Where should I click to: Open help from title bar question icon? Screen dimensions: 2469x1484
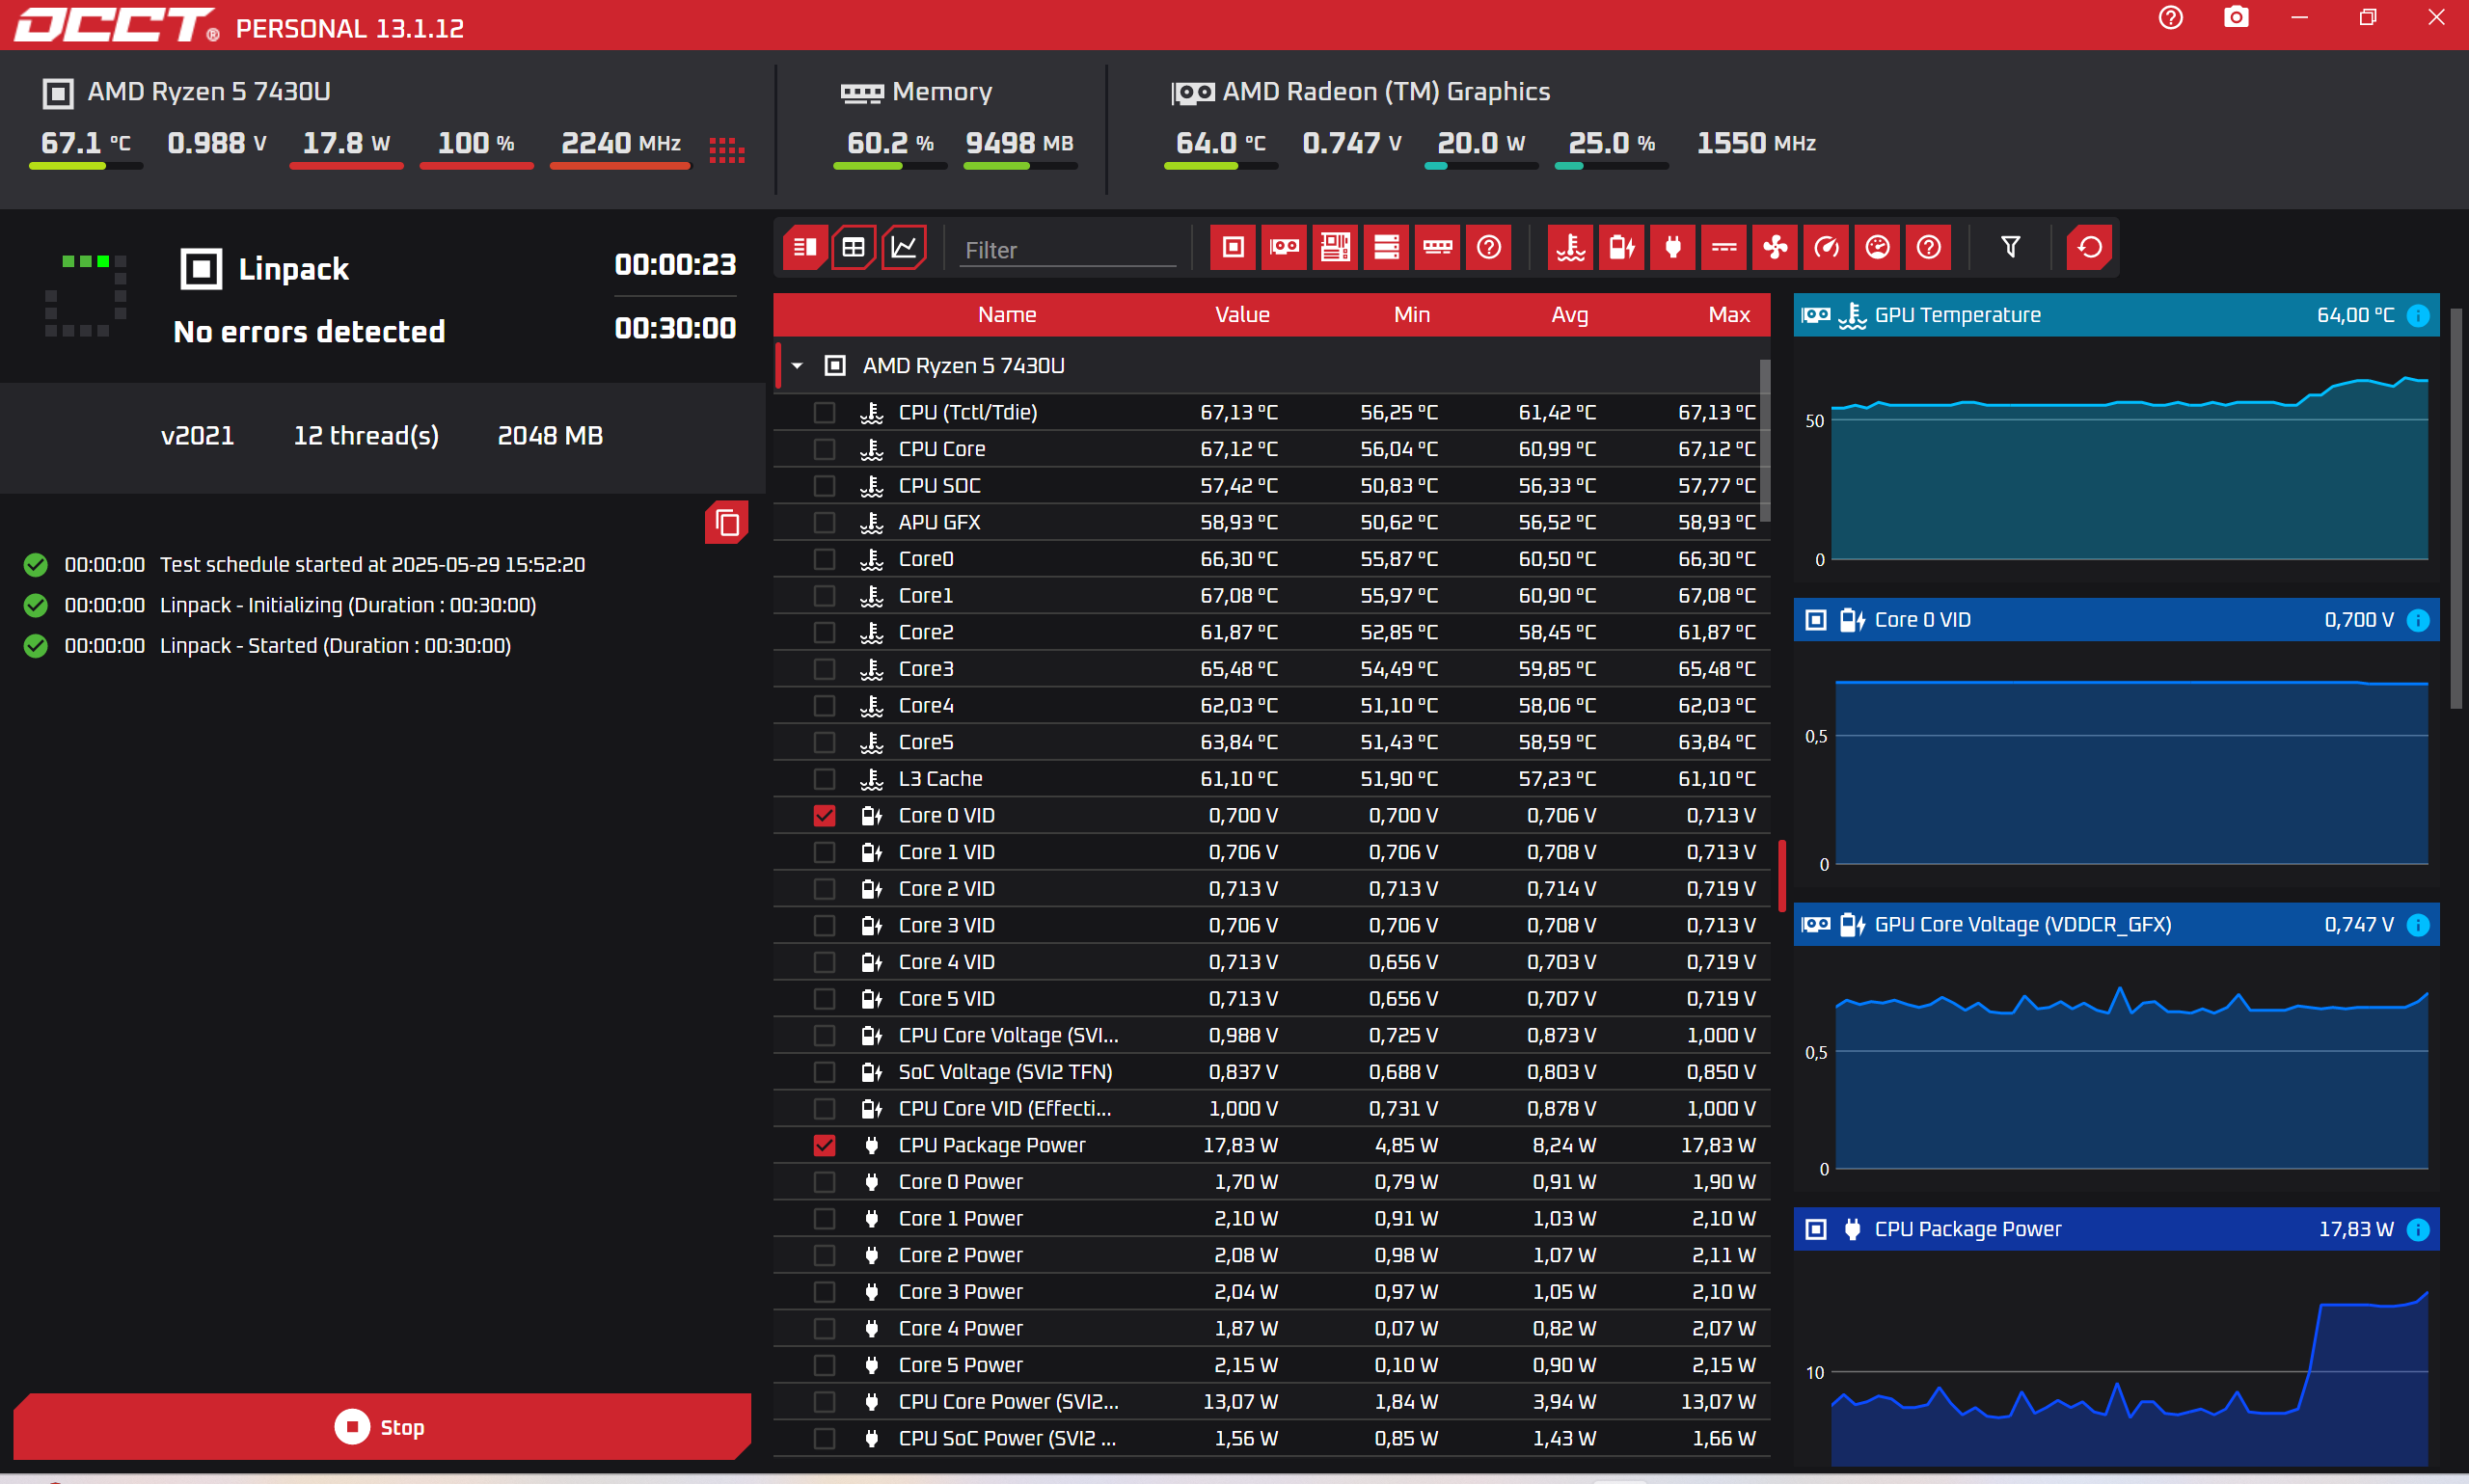[2170, 18]
